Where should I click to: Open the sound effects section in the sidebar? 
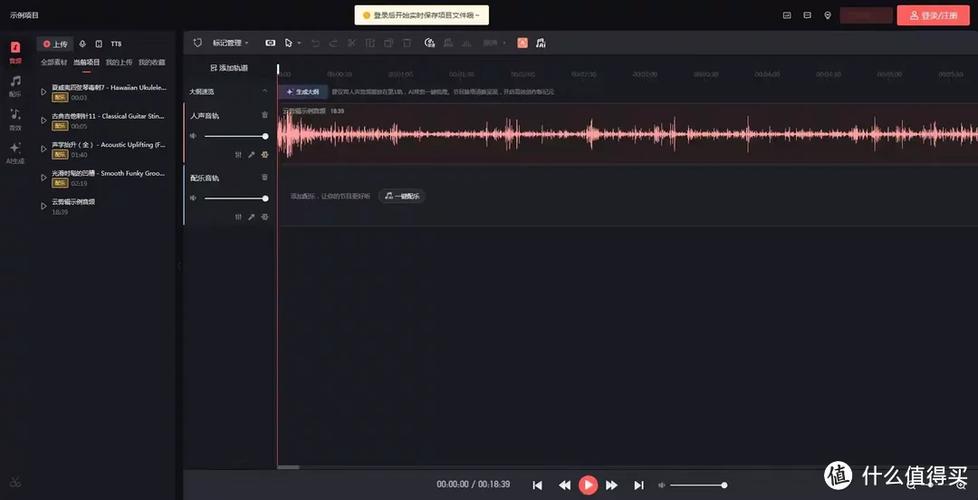(x=15, y=120)
